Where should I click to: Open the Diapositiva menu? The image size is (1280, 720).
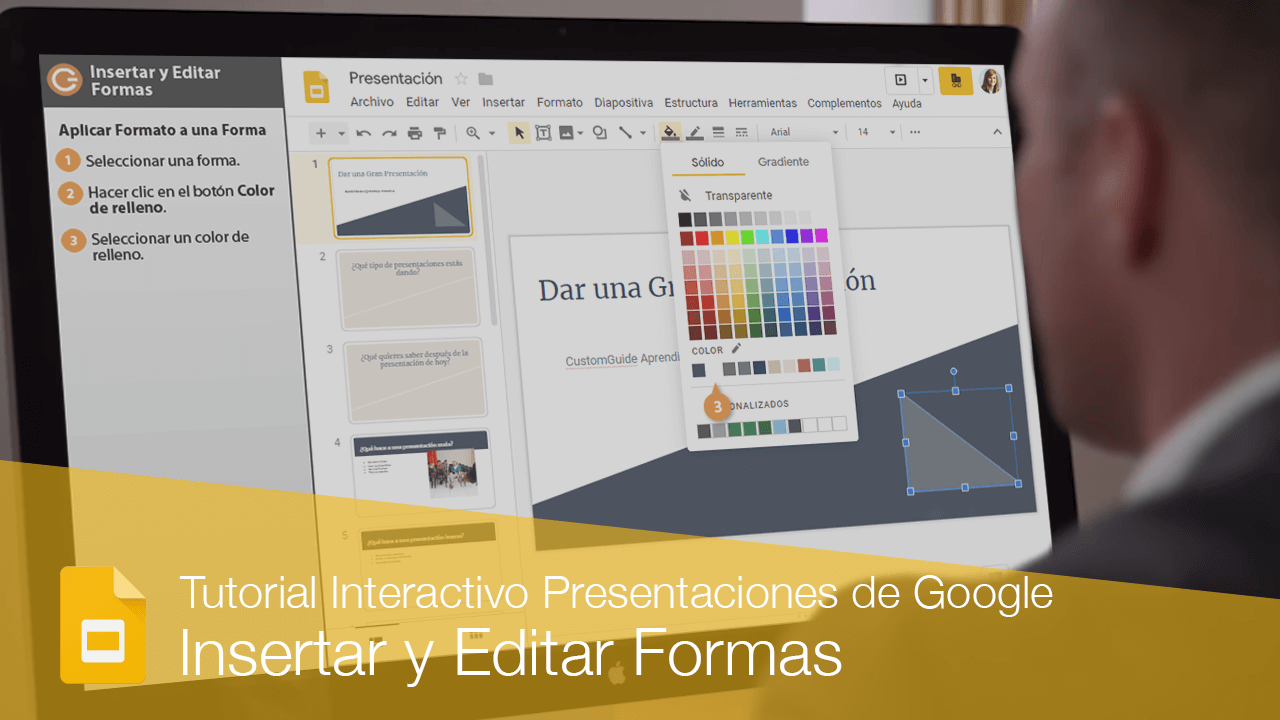(x=624, y=102)
